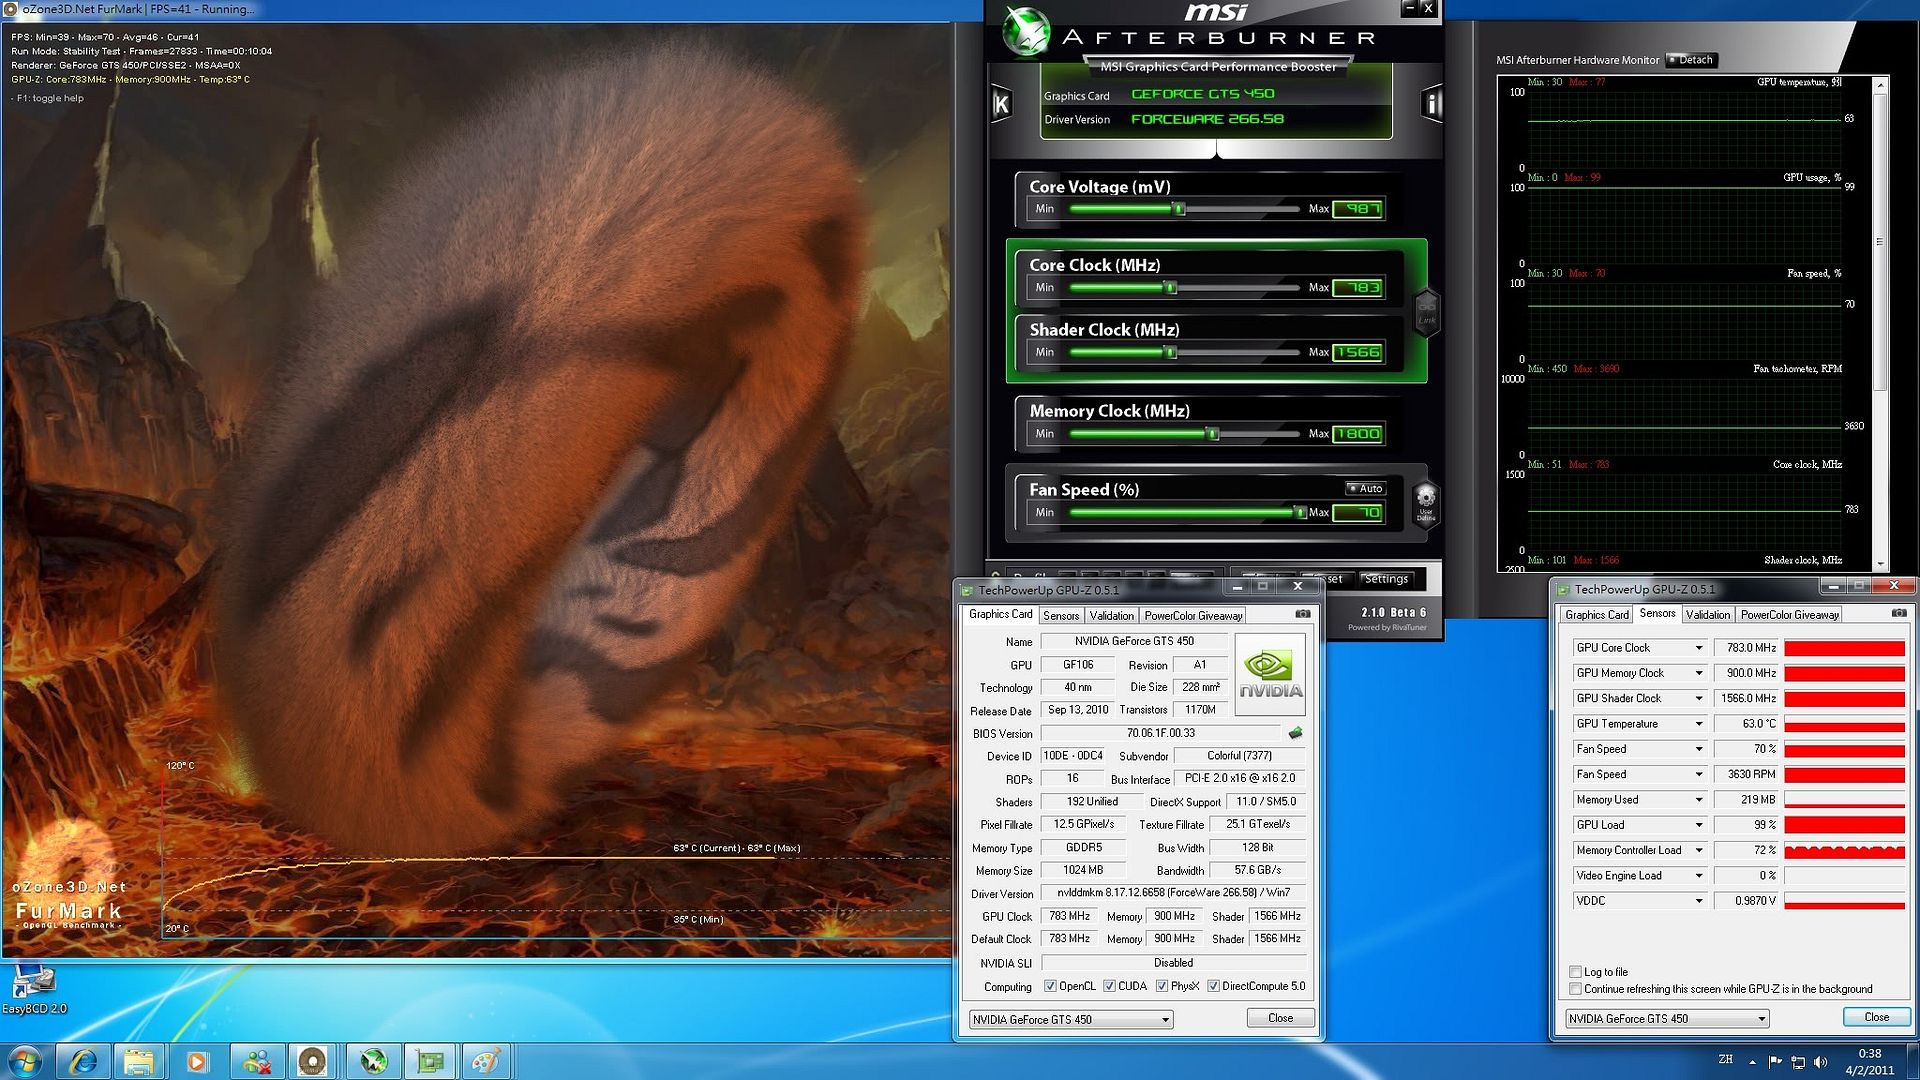The width and height of the screenshot is (1920, 1080).
Task: Switch to MSI Afterburner taskbar icon
Action: point(373,1061)
